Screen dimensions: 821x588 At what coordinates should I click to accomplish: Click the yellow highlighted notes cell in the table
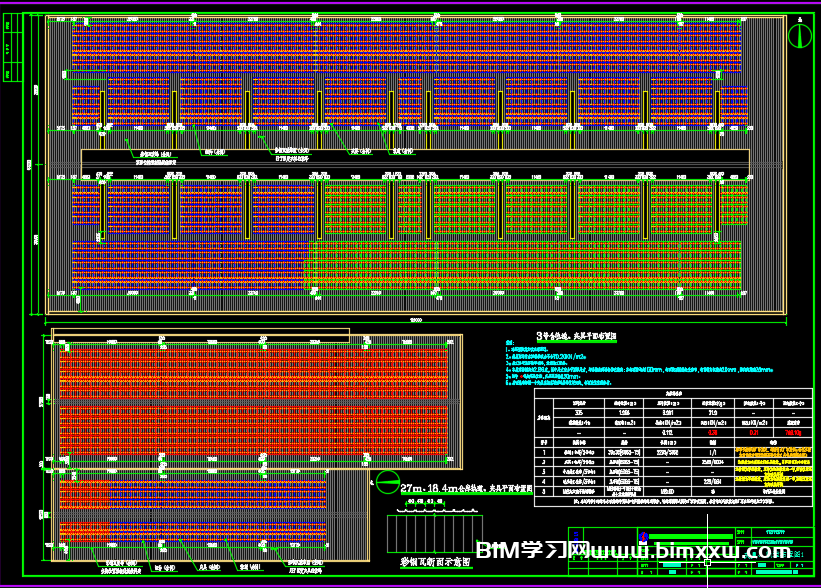coord(773,464)
